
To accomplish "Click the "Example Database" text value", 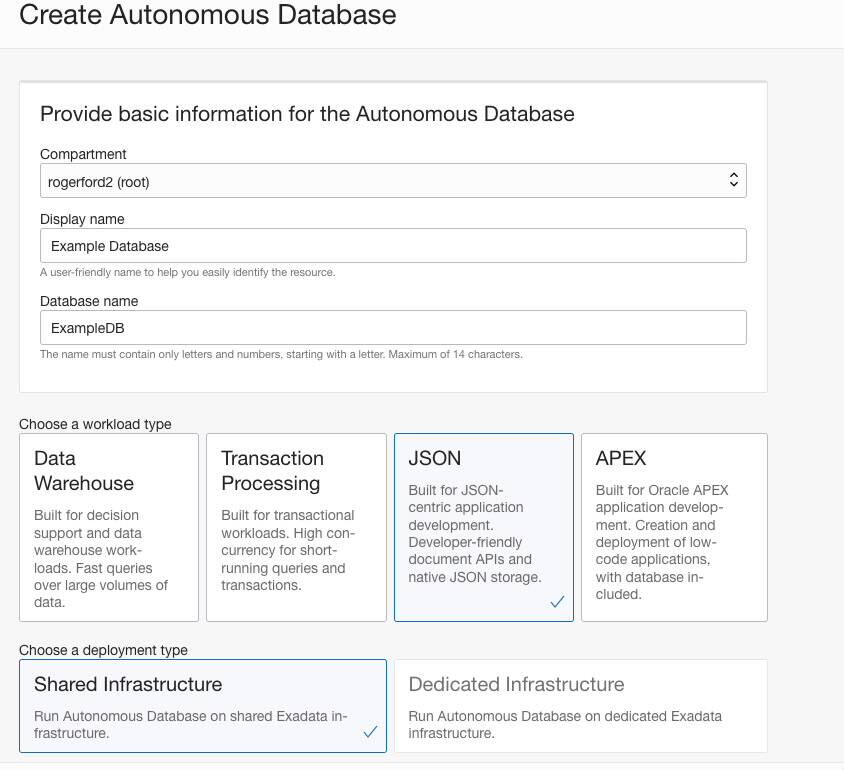I will point(115,245).
